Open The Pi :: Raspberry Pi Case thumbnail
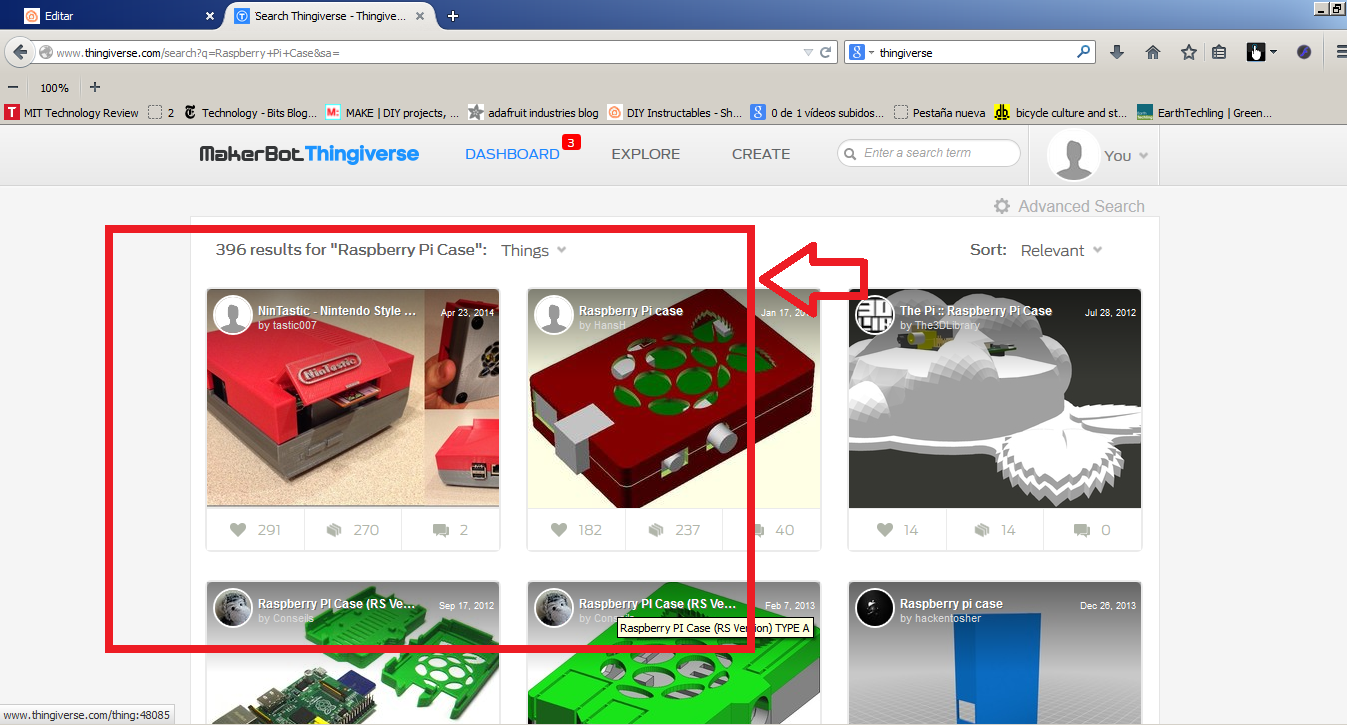This screenshot has width=1347, height=725. 995,398
